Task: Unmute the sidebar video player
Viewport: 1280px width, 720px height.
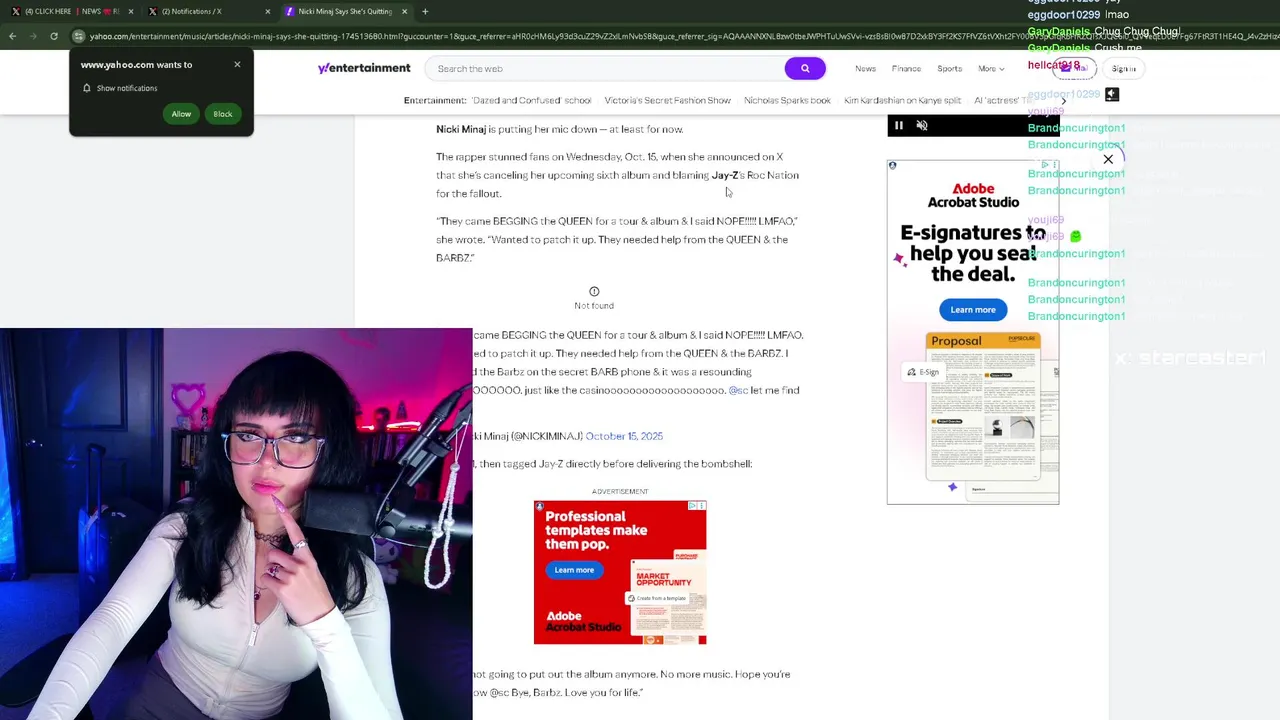Action: pyautogui.click(x=922, y=126)
